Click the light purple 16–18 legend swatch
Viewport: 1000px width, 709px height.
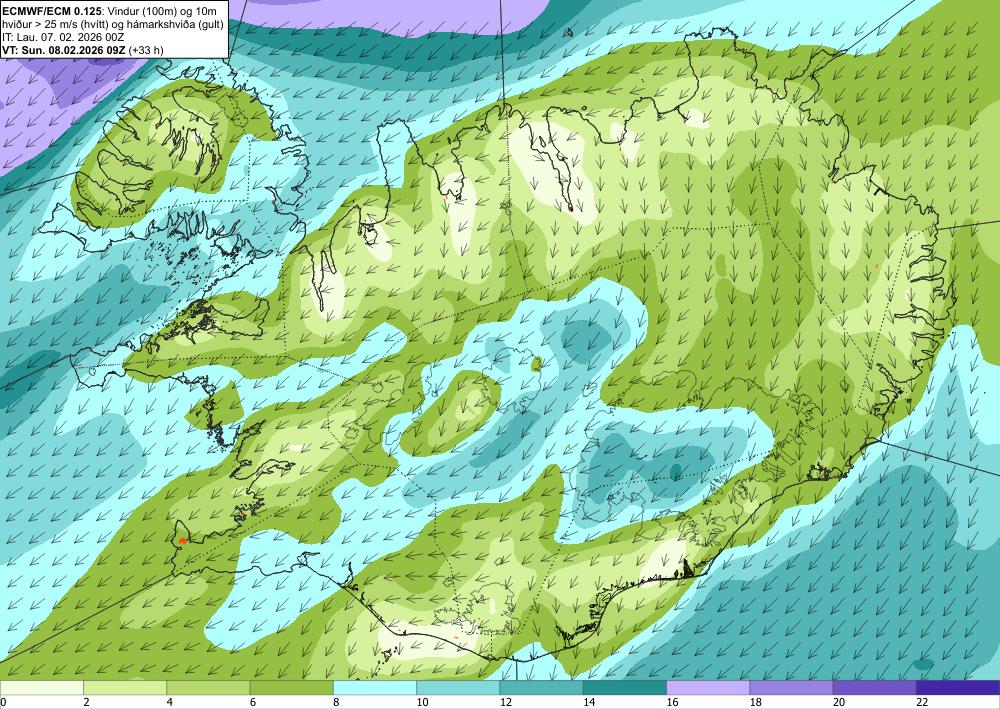[708, 688]
